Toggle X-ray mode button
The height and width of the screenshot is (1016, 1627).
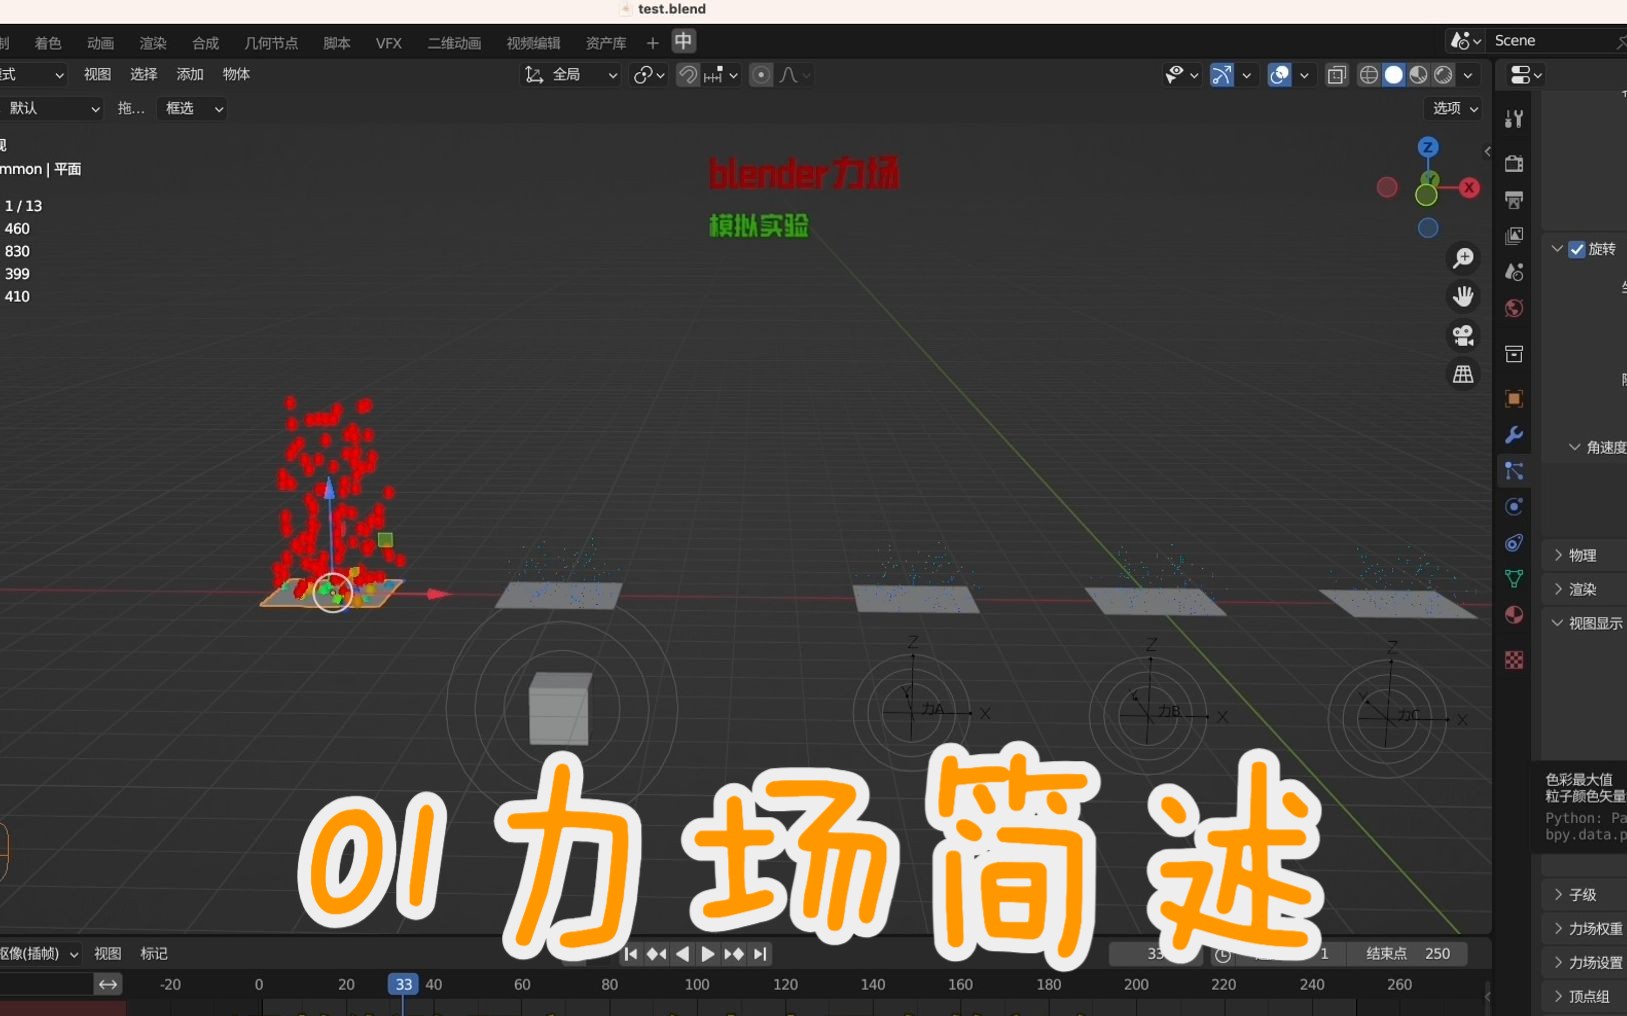[x=1337, y=75]
